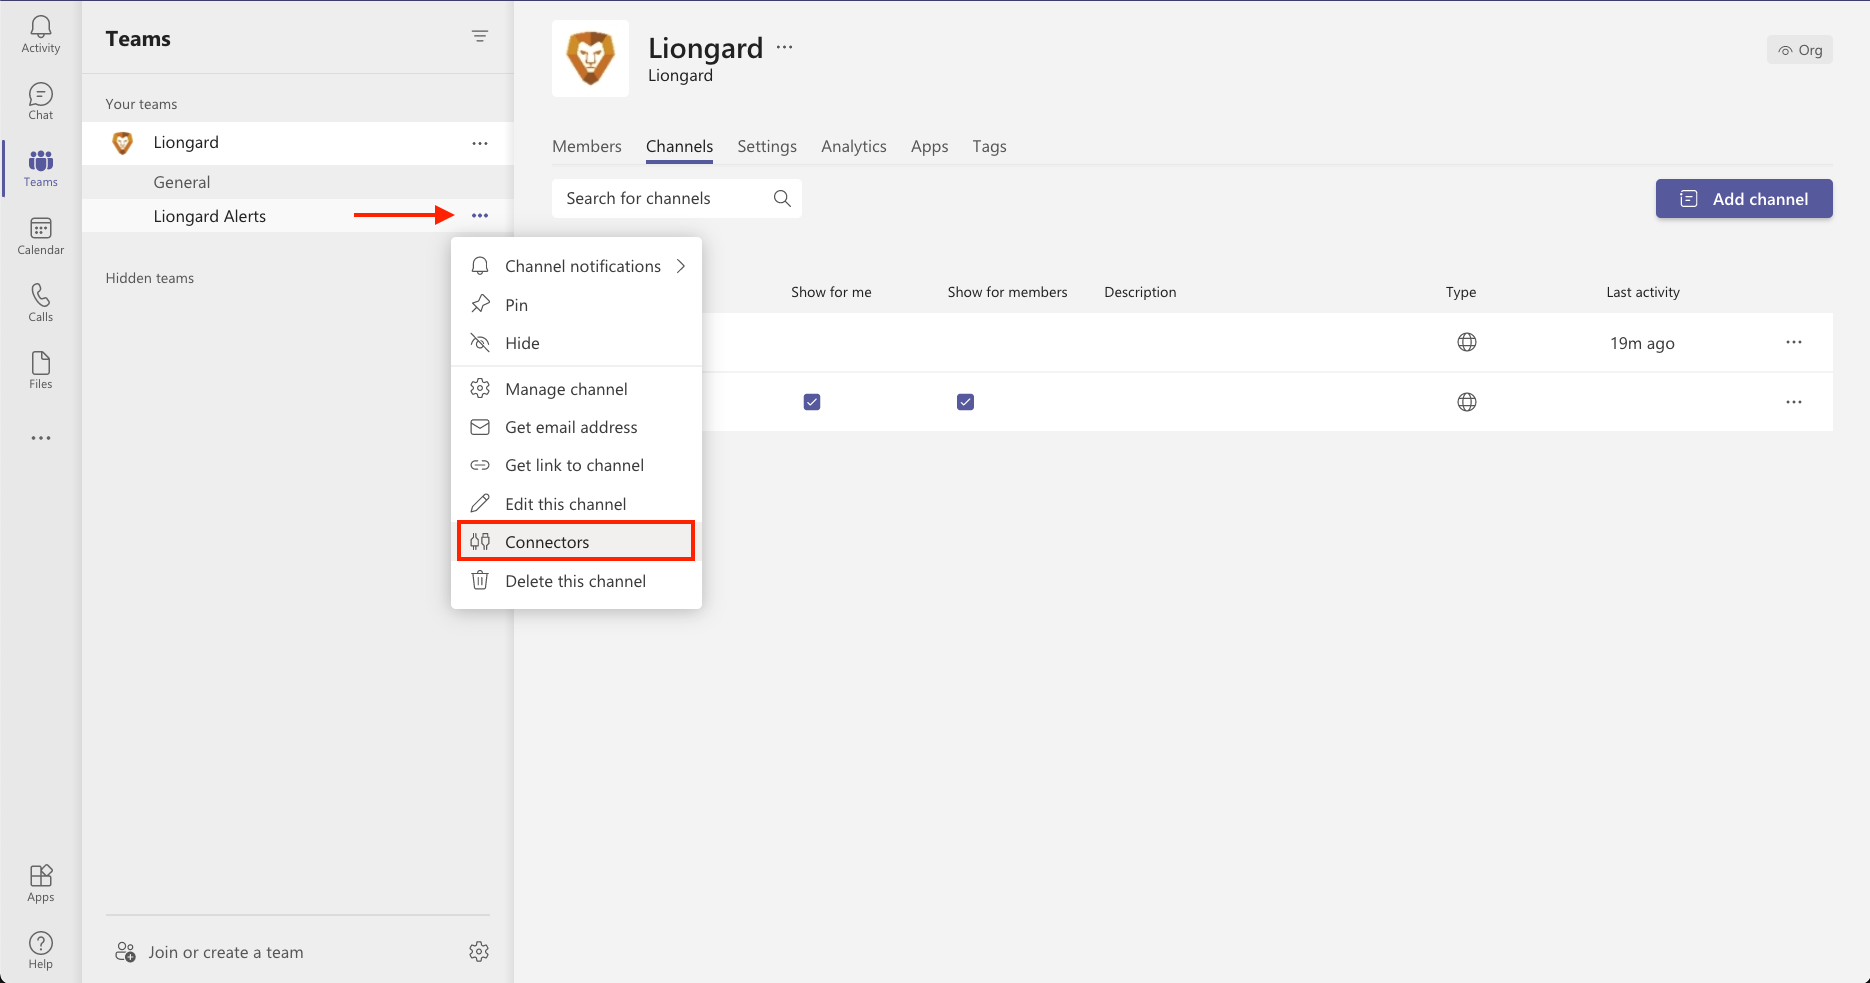Click the Add channel button
1870x983 pixels.
tap(1744, 198)
